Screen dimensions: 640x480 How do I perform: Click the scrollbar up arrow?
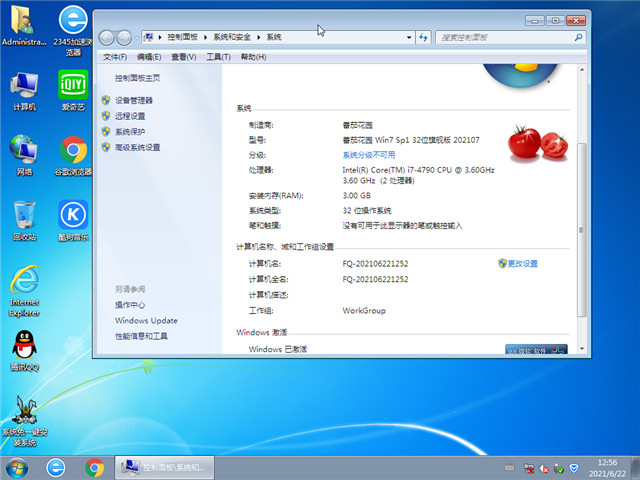582,70
